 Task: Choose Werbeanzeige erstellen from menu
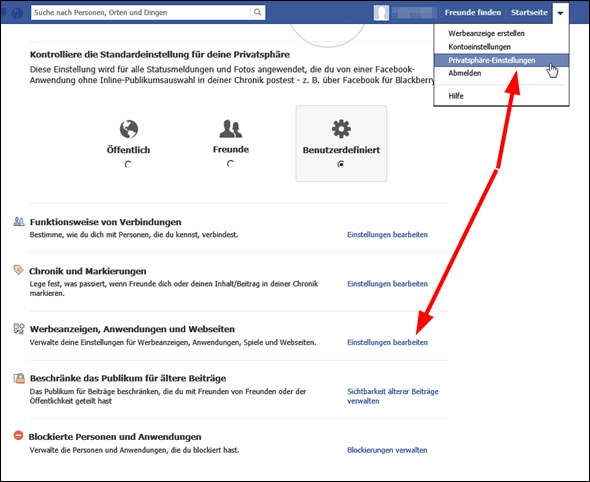pos(486,33)
